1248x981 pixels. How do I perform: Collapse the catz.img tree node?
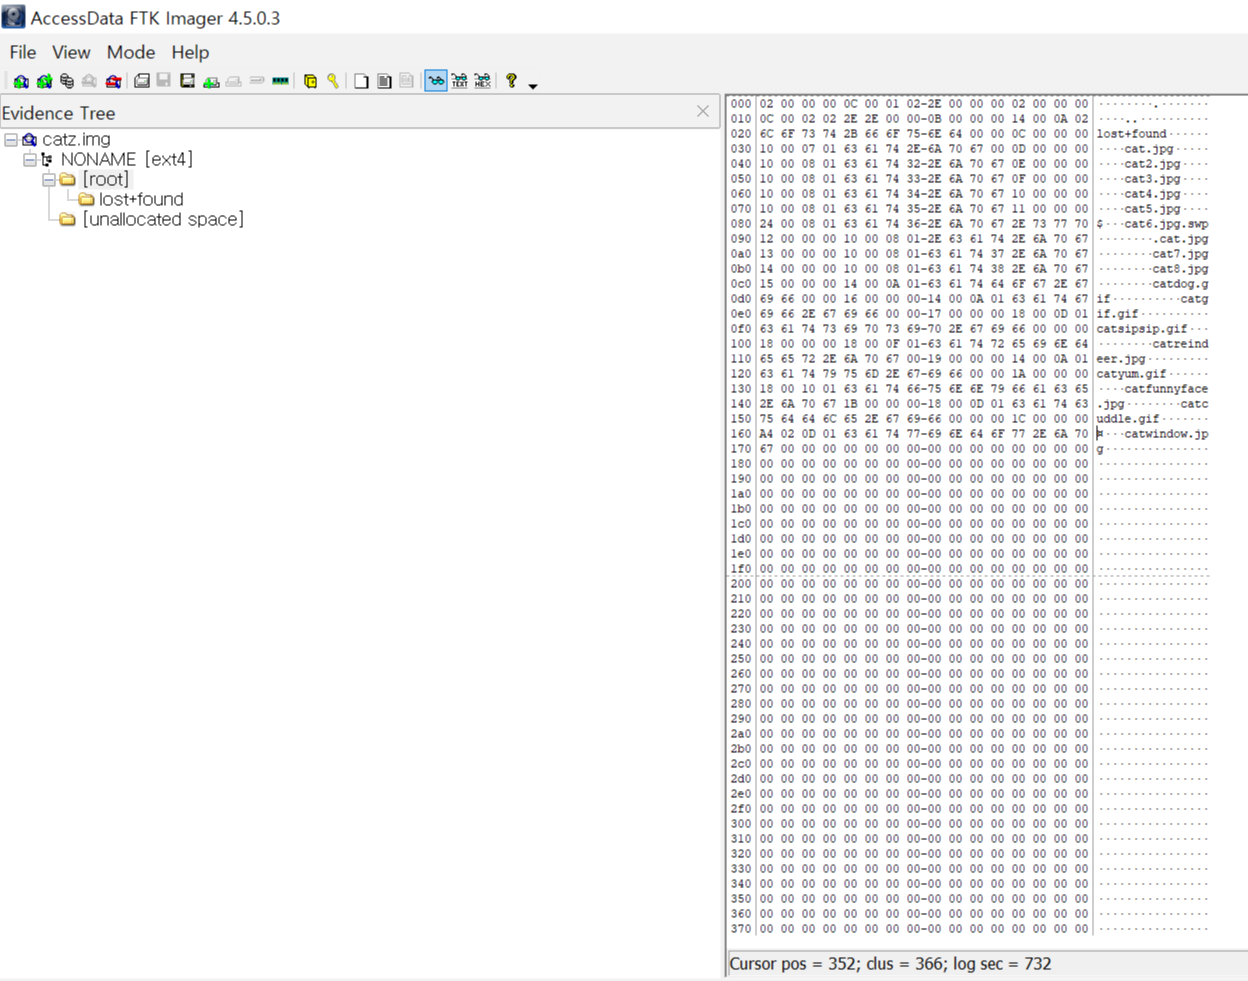point(11,139)
